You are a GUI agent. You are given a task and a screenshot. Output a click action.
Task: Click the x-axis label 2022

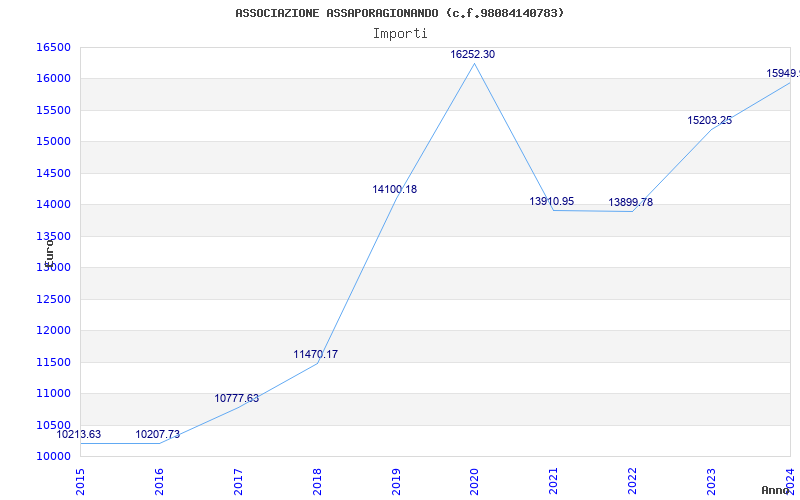coord(632,482)
